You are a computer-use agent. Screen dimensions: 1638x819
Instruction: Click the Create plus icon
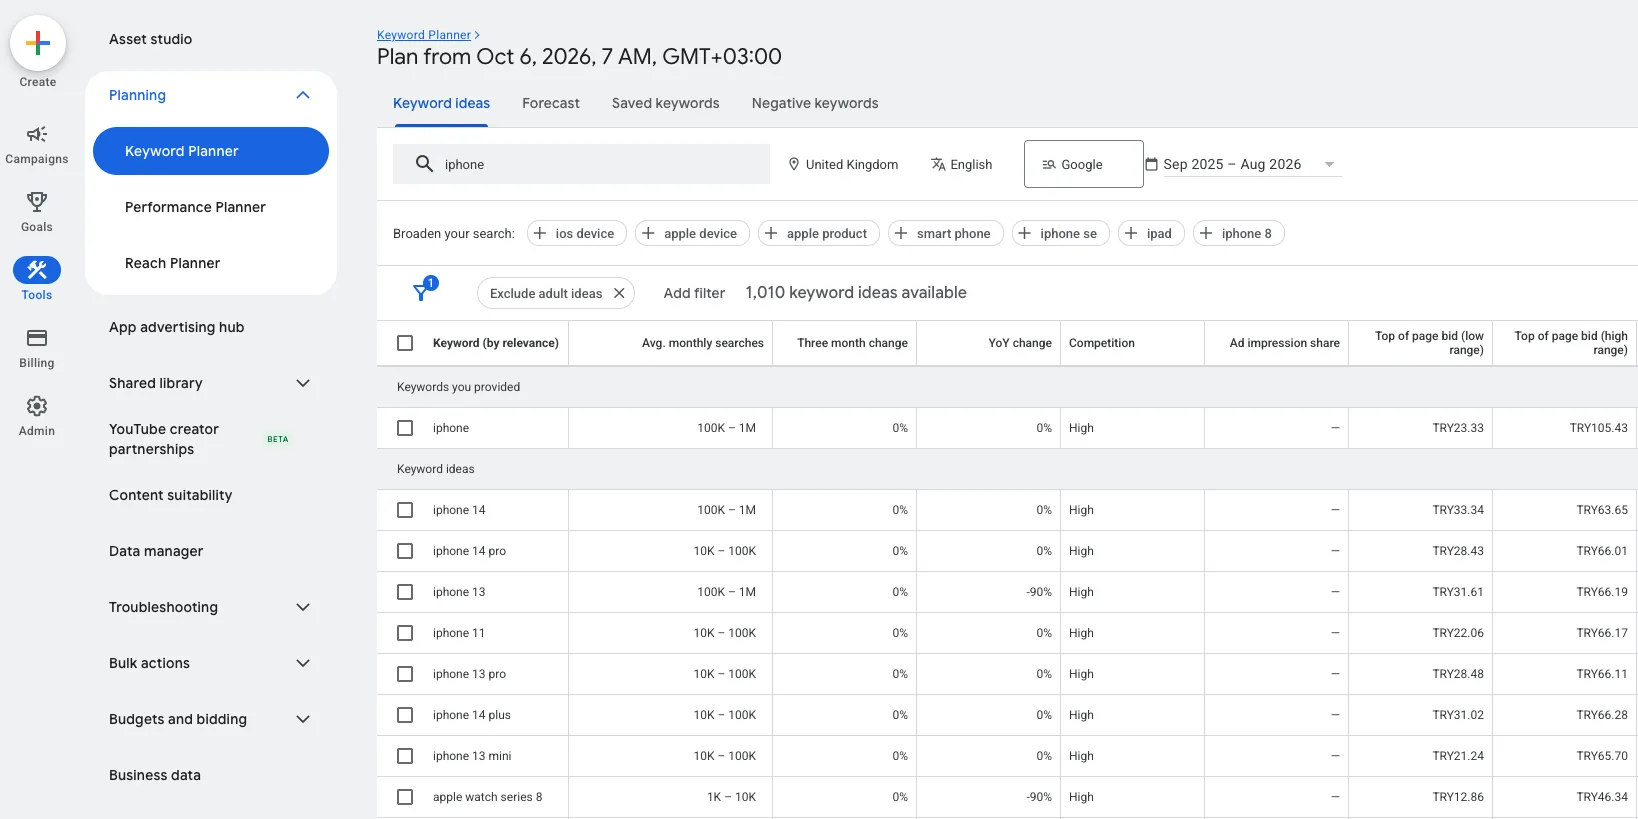tap(38, 43)
